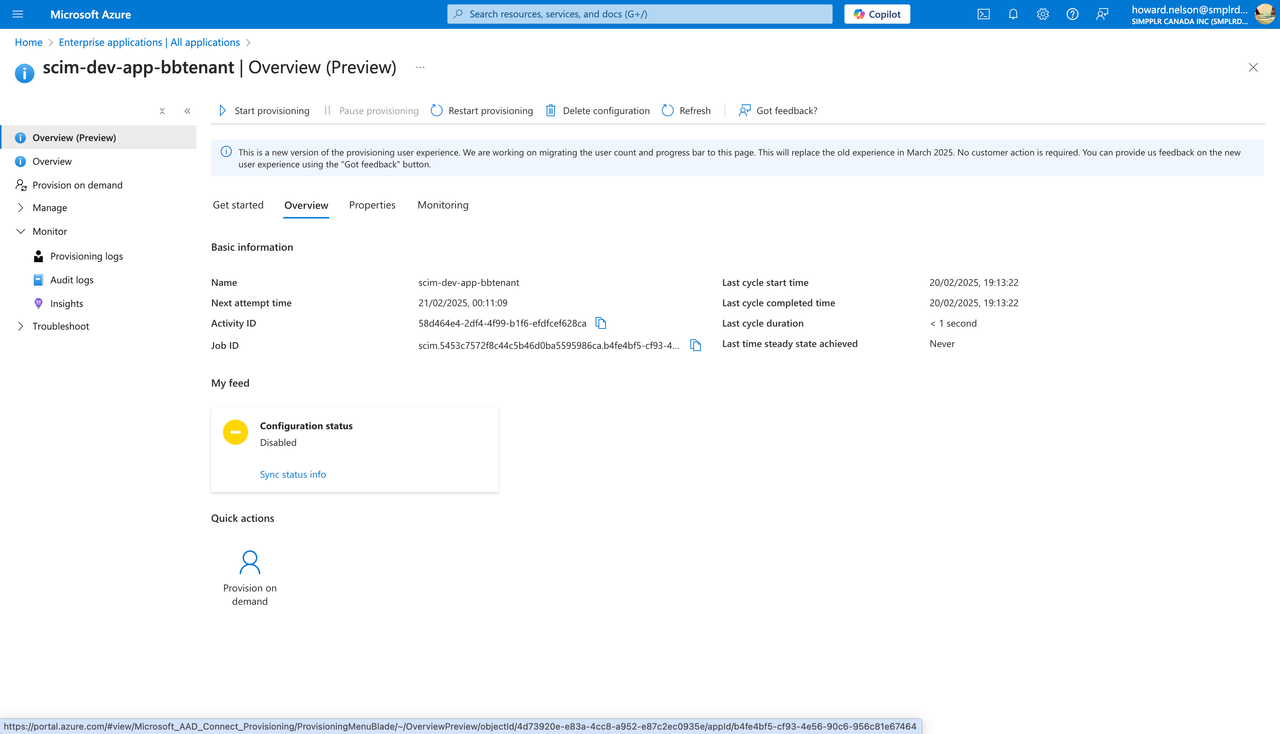
Task: Open the notifications bell
Action: click(x=1013, y=14)
